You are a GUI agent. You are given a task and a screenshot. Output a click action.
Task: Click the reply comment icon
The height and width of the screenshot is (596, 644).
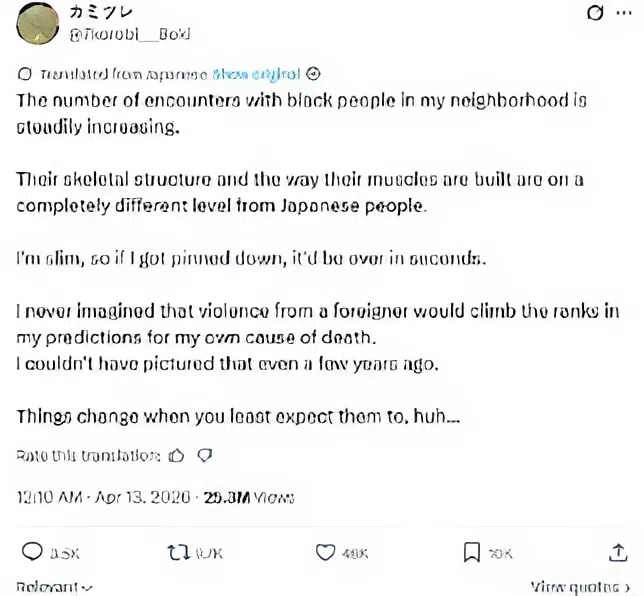tap(33, 551)
